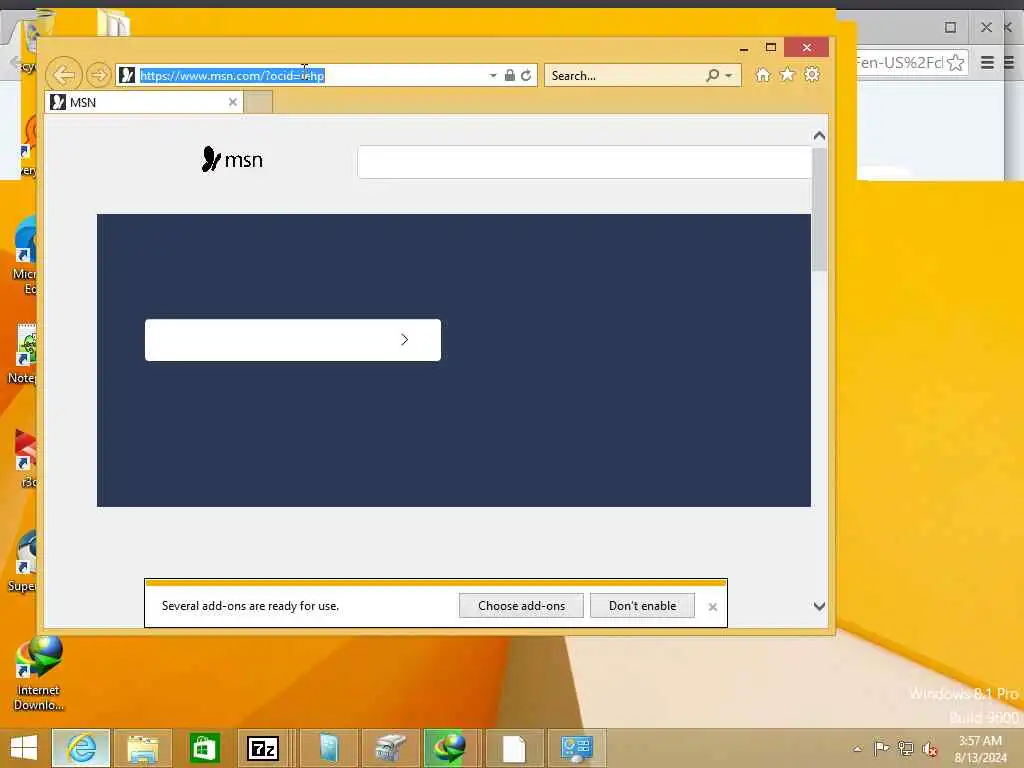The height and width of the screenshot is (768, 1024).
Task: Click the network tray icon
Action: tap(905, 748)
